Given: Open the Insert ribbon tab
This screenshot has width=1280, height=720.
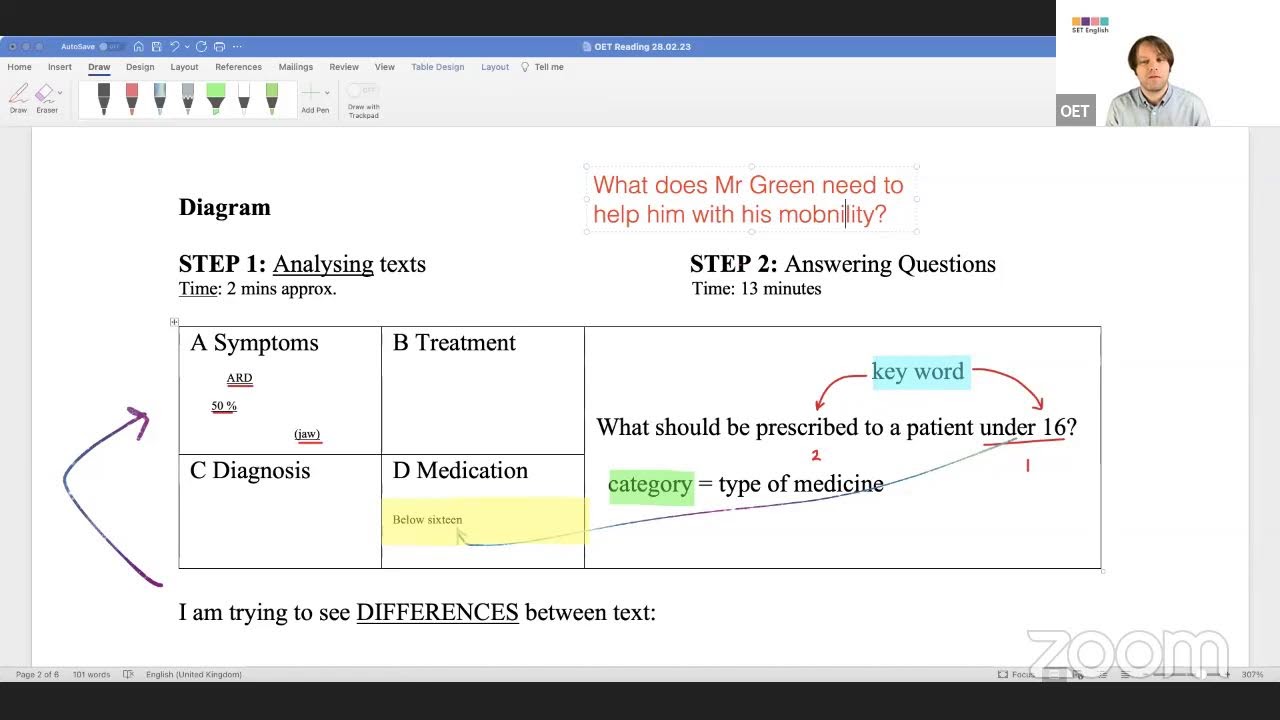Looking at the screenshot, I should click(x=60, y=67).
